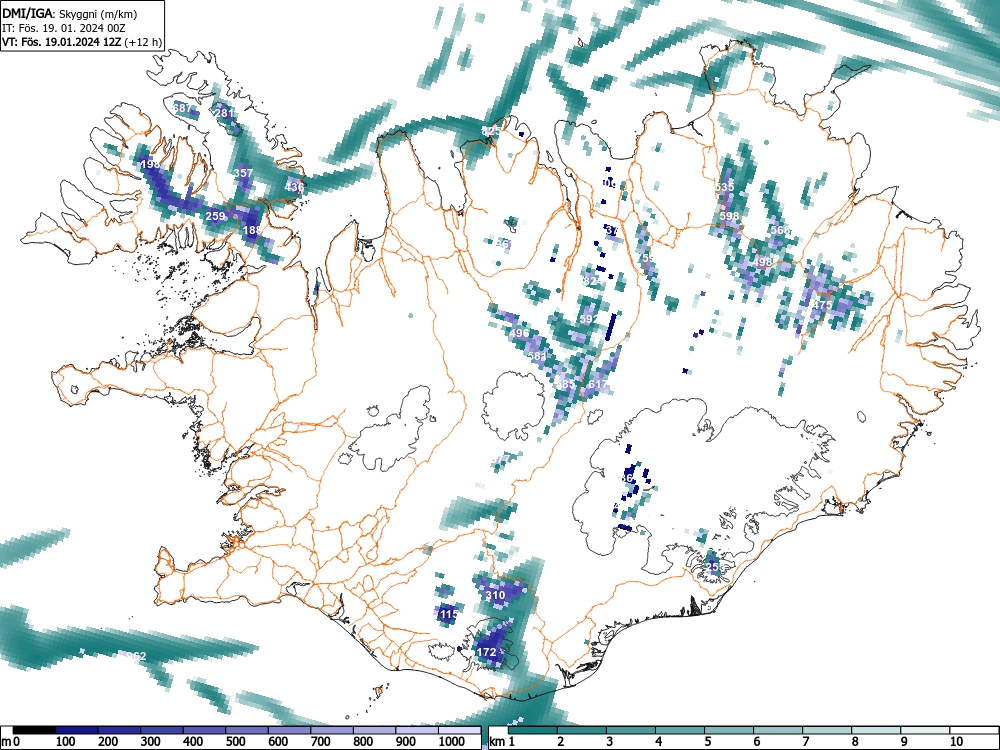Viewport: 1000px width, 750px height.
Task: Click the 498 value label
Action: pos(762,262)
